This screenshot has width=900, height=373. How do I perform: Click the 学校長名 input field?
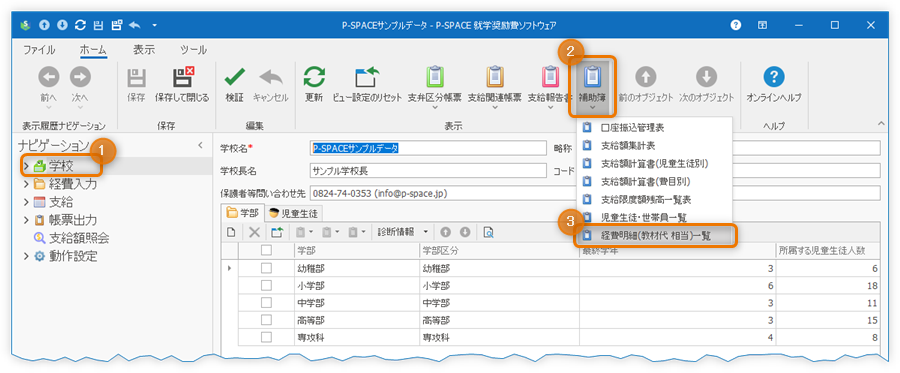coord(428,170)
